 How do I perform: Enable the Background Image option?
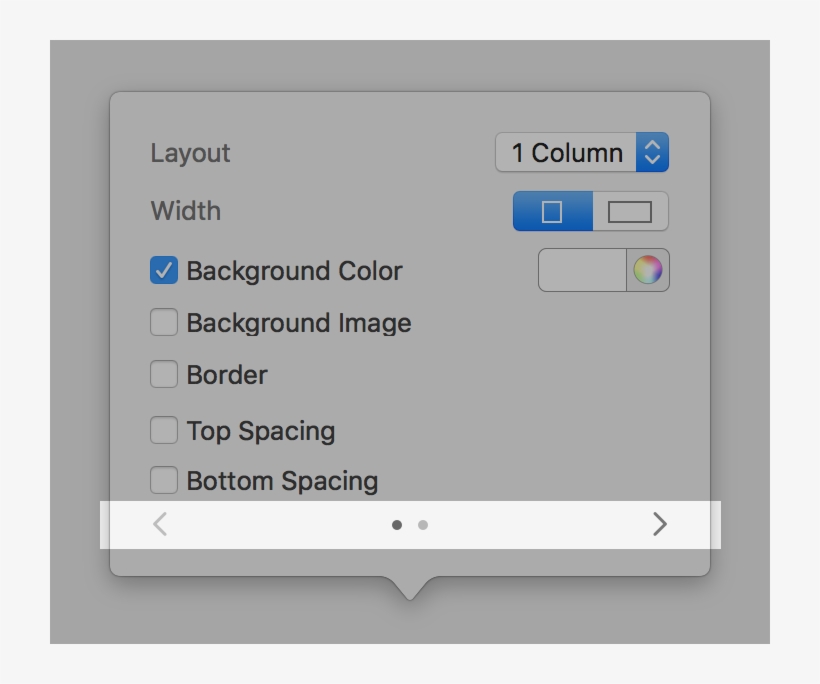pos(163,322)
